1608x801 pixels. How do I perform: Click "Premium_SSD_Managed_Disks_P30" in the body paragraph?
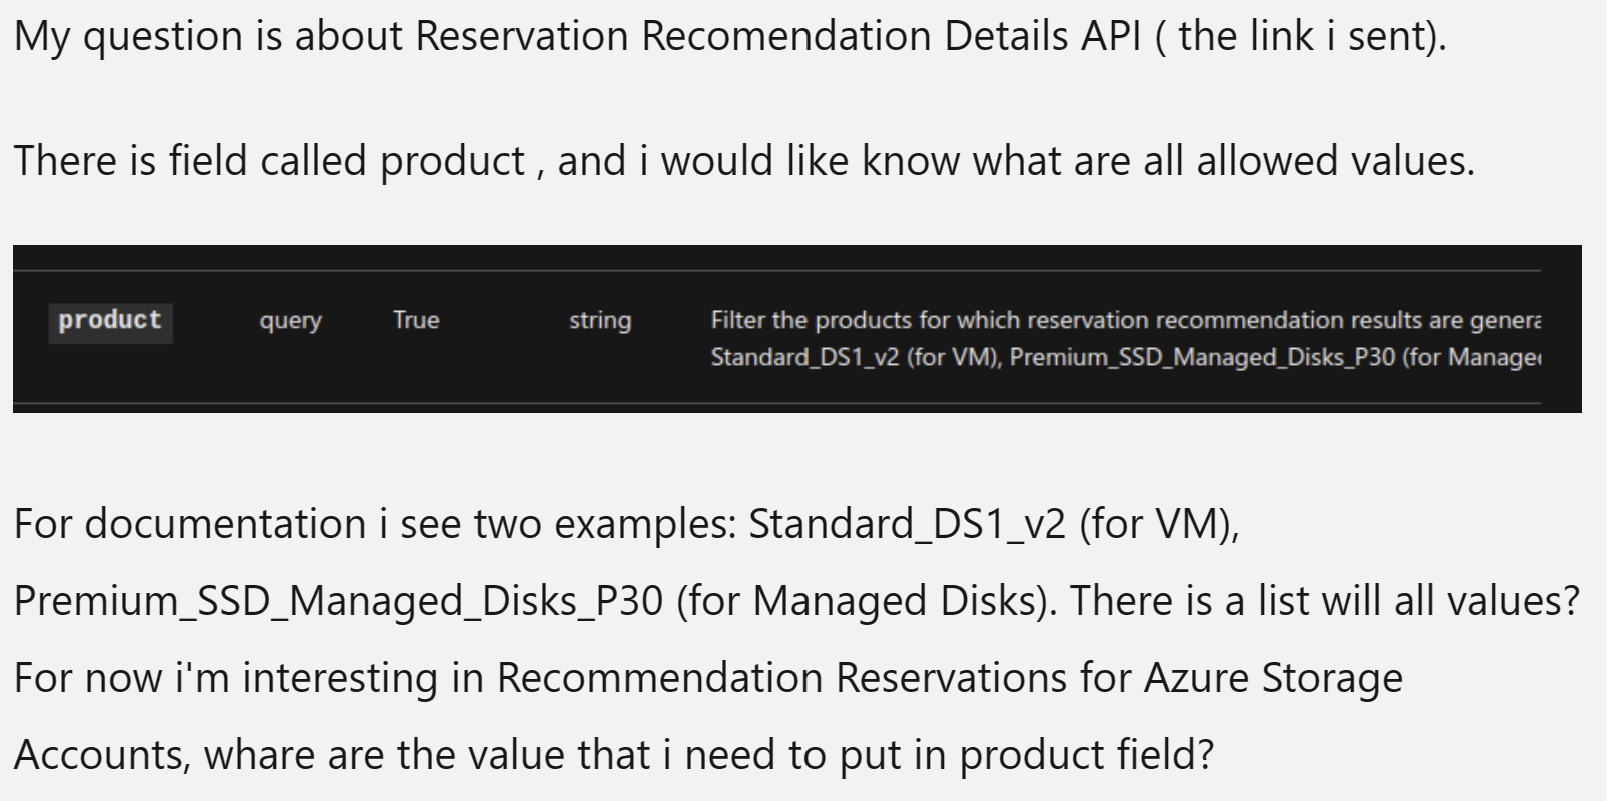coord(339,602)
